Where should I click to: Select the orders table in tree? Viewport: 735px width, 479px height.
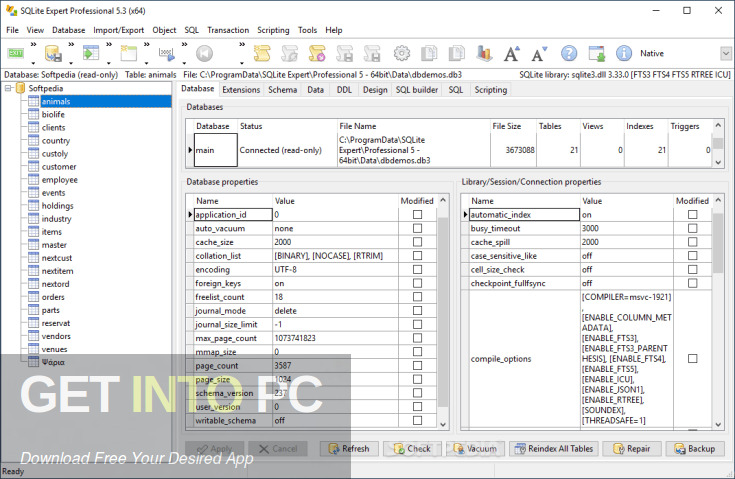pos(53,297)
